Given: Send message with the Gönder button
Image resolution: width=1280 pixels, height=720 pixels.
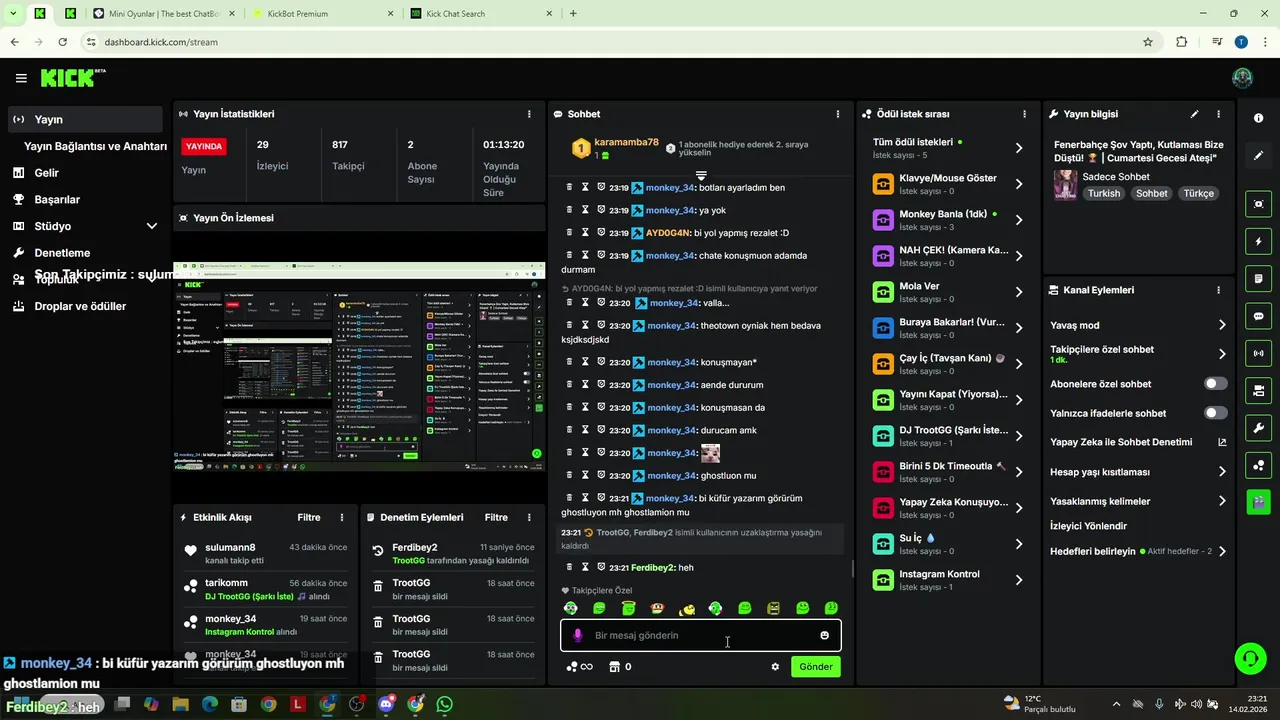Looking at the screenshot, I should click(816, 667).
